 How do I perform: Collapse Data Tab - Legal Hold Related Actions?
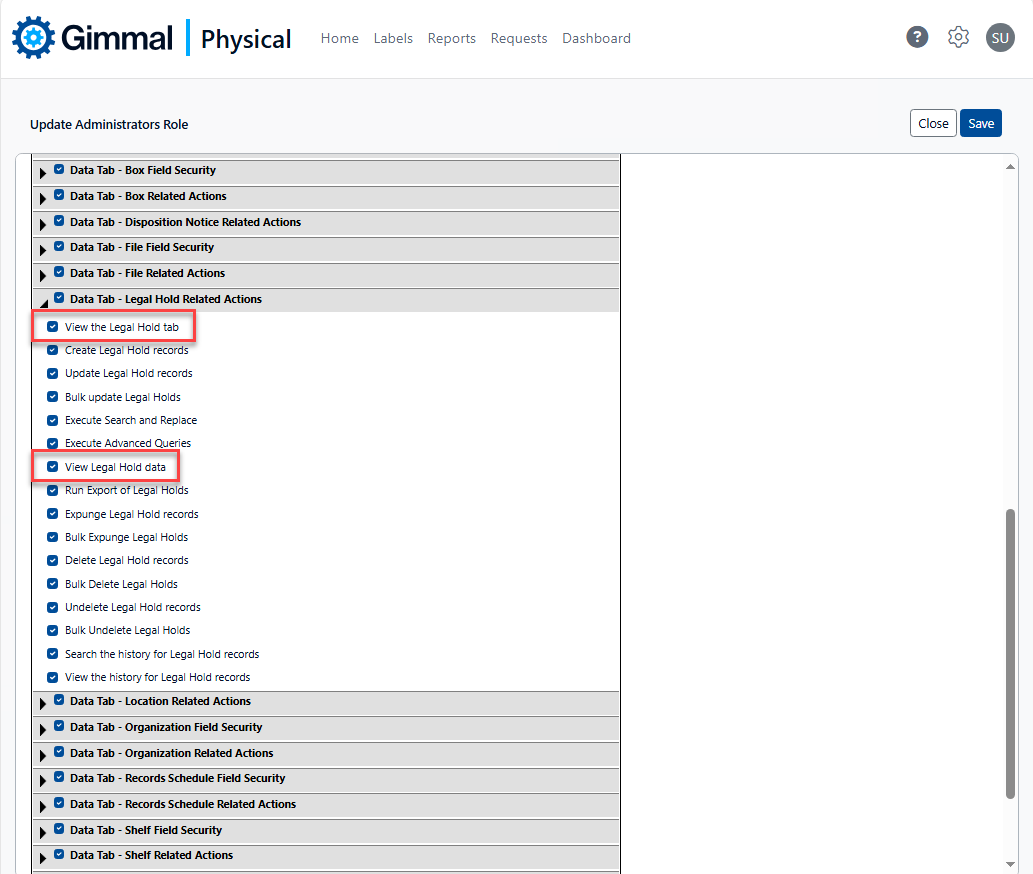(43, 300)
